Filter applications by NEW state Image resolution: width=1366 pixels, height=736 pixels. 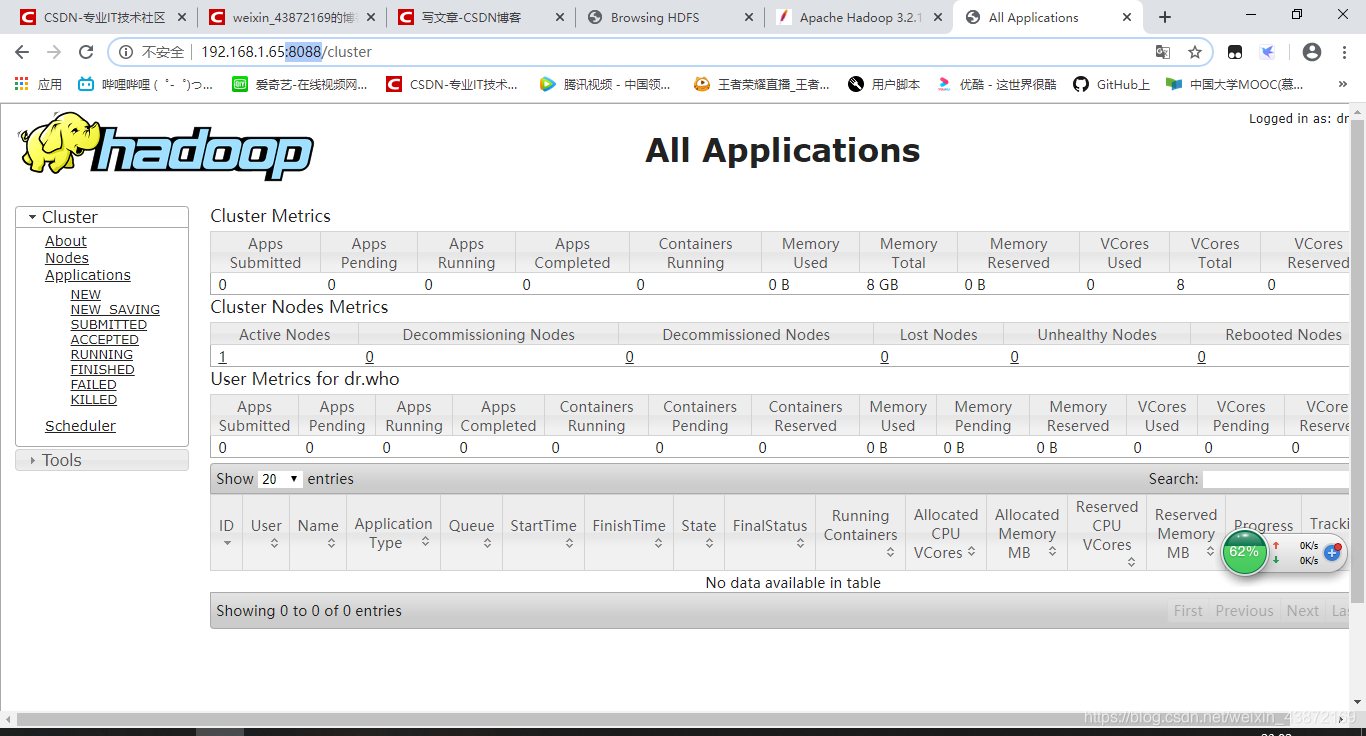pos(86,295)
